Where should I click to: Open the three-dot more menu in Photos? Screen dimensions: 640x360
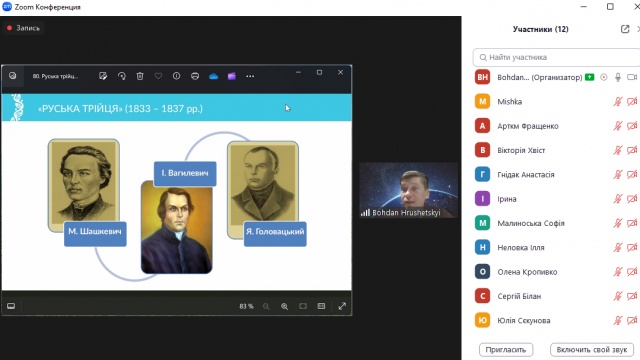pyautogui.click(x=250, y=76)
